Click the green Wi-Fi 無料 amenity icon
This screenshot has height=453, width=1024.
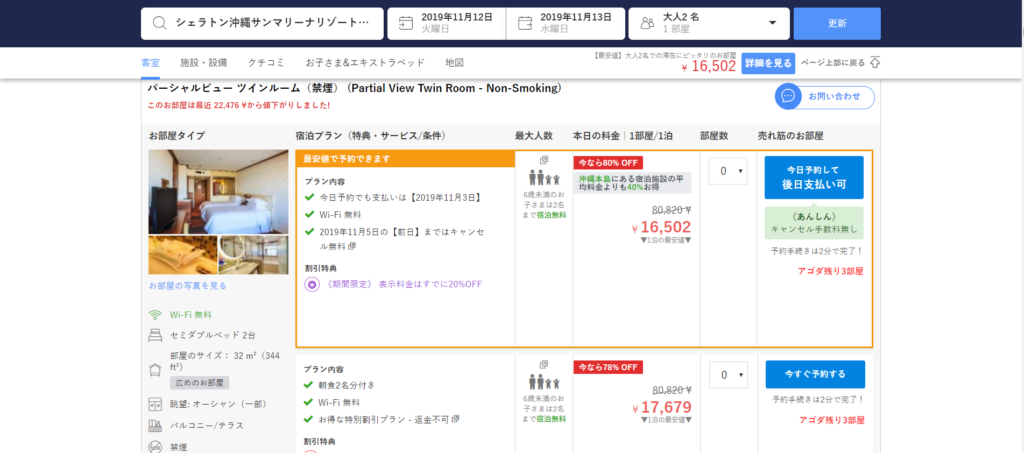point(155,314)
